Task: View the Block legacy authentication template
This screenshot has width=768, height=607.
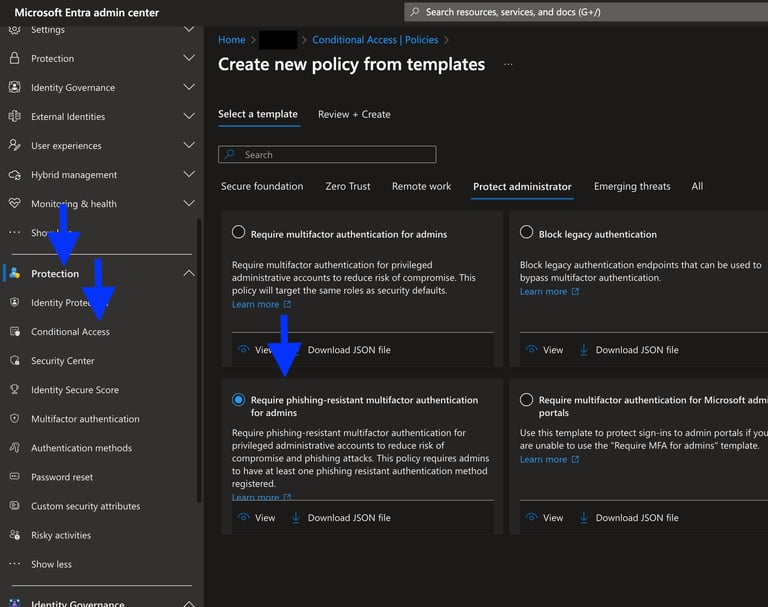Action: coord(546,350)
